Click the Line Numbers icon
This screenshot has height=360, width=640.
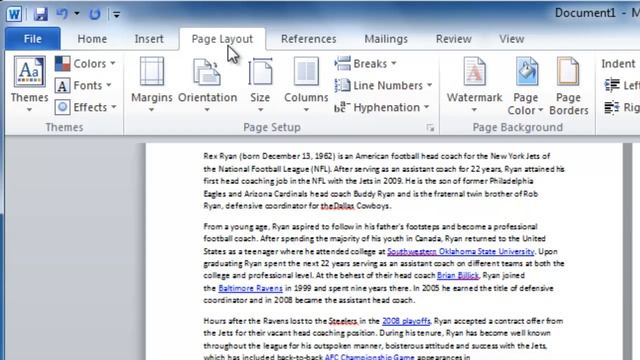[x=342, y=85]
